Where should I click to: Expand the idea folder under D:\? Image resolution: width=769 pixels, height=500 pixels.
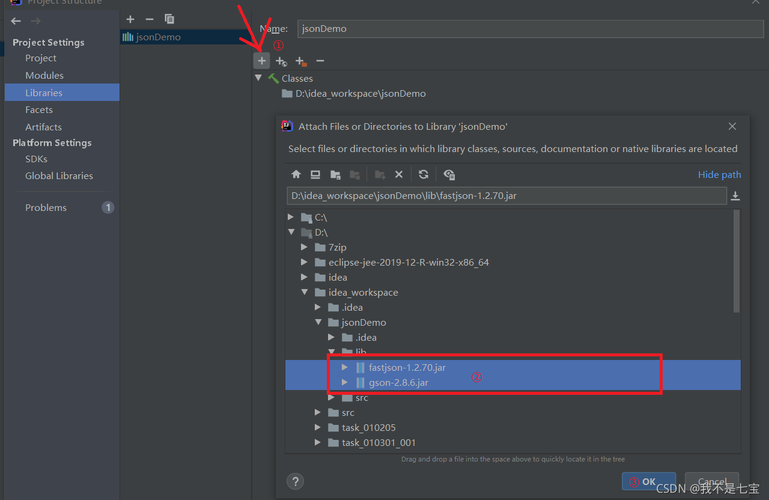(x=304, y=277)
